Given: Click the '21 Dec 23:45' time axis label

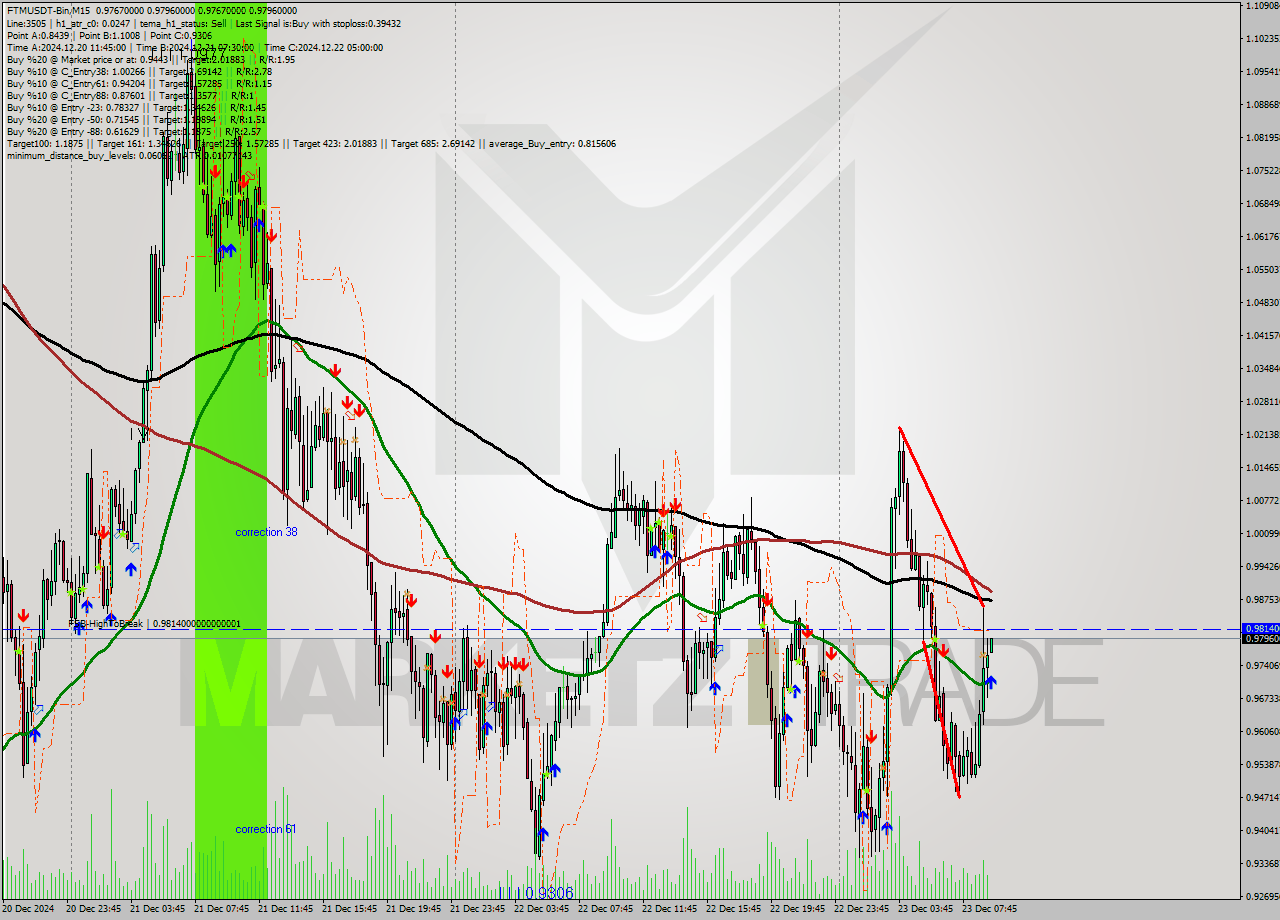Looking at the screenshot, I should click(478, 909).
